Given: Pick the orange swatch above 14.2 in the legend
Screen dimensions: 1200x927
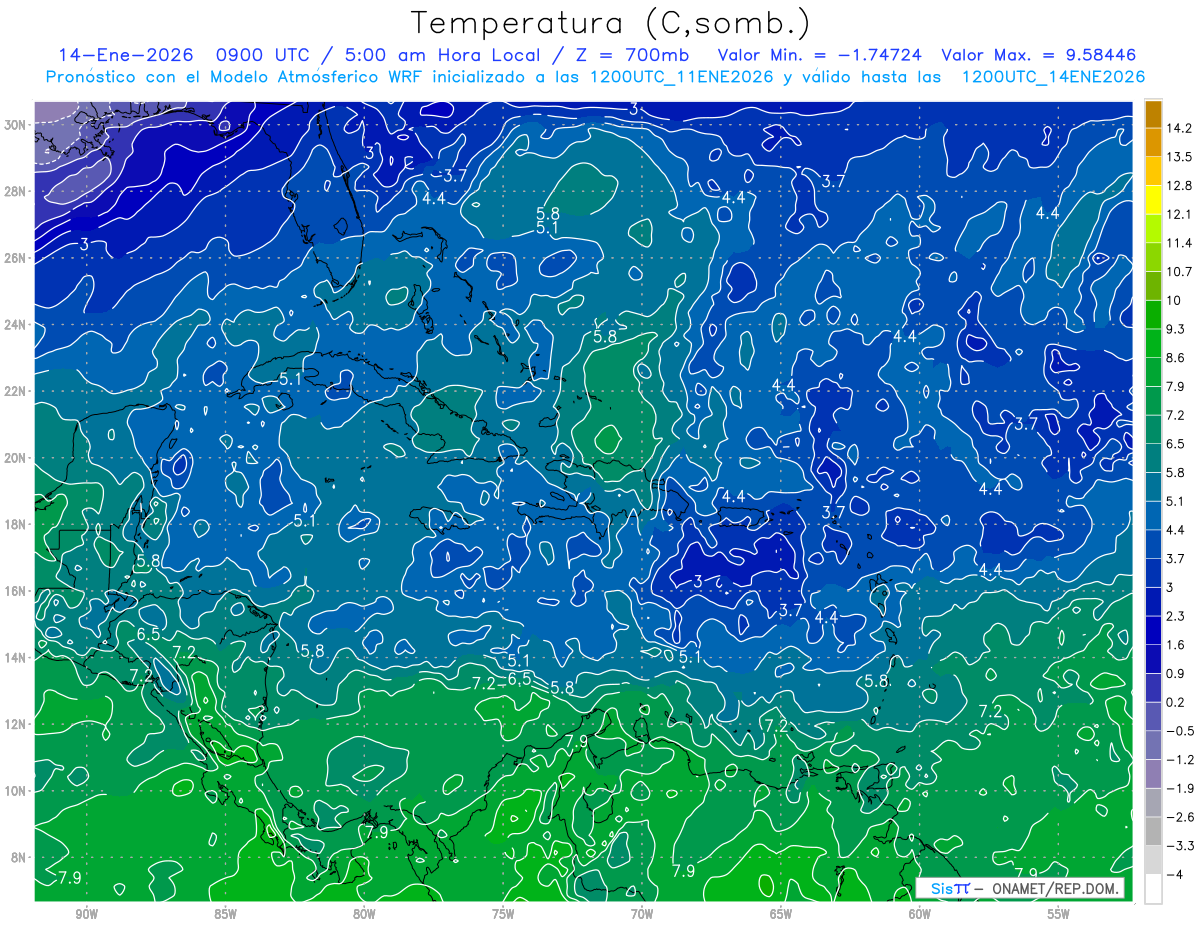Looking at the screenshot, I should tap(1153, 113).
